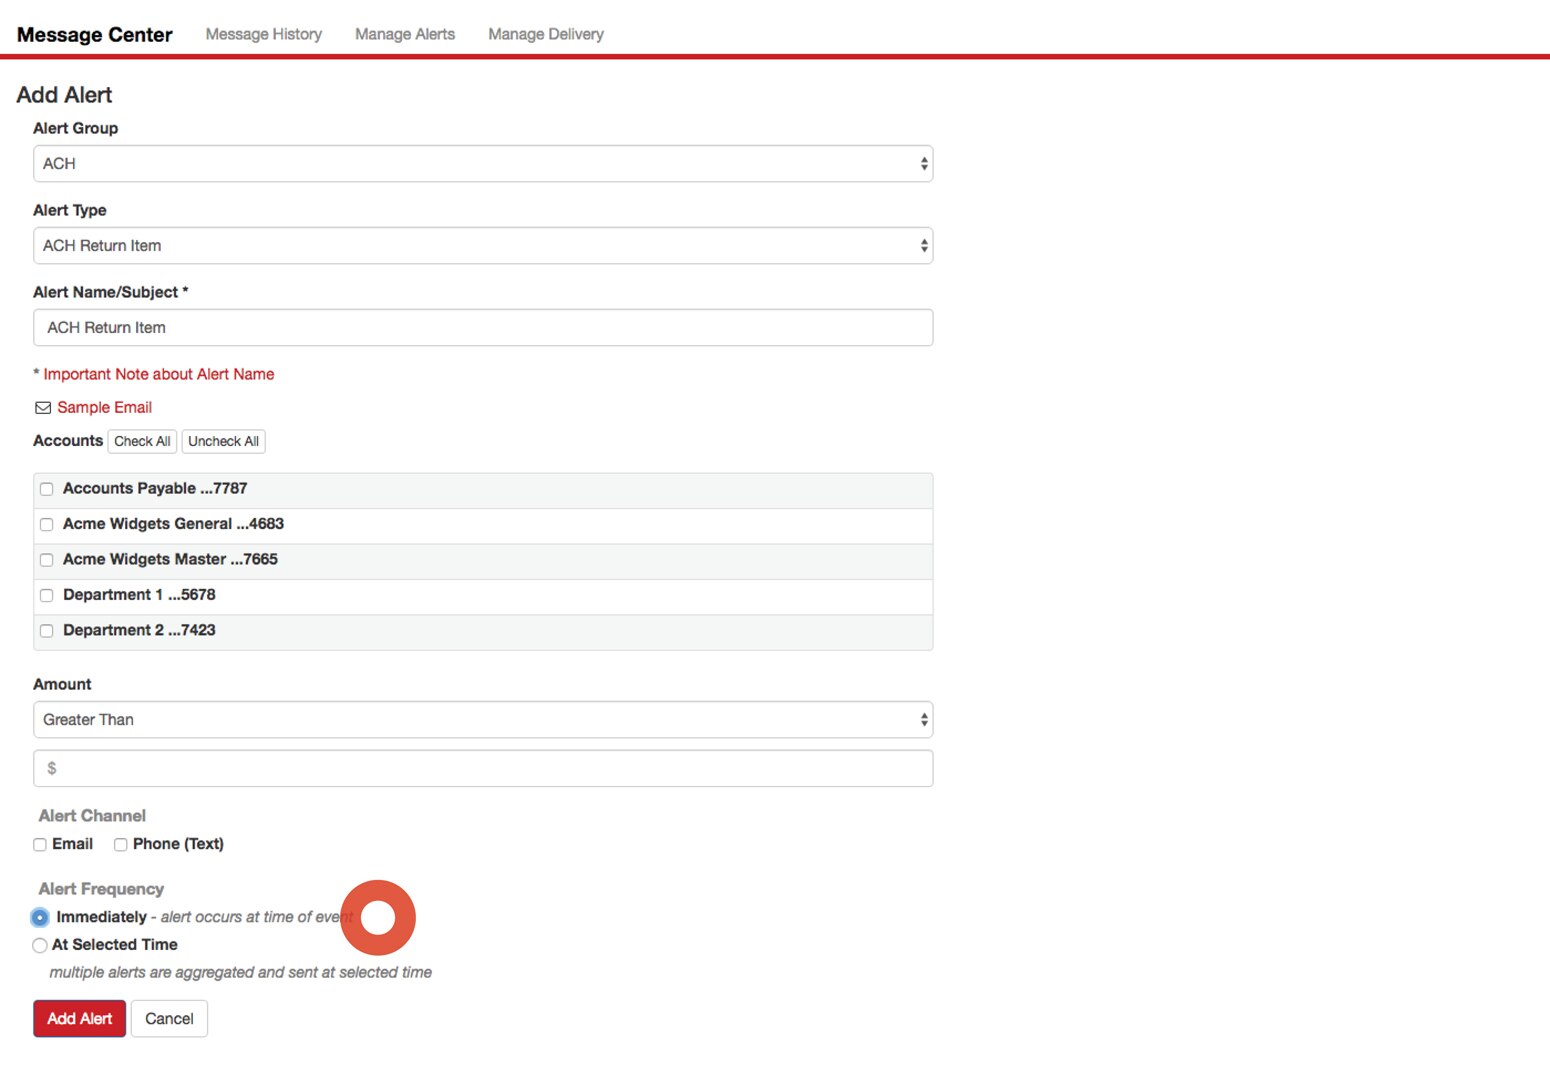
Task: Enable the Phone (Text) alert channel
Action: pyautogui.click(x=120, y=844)
